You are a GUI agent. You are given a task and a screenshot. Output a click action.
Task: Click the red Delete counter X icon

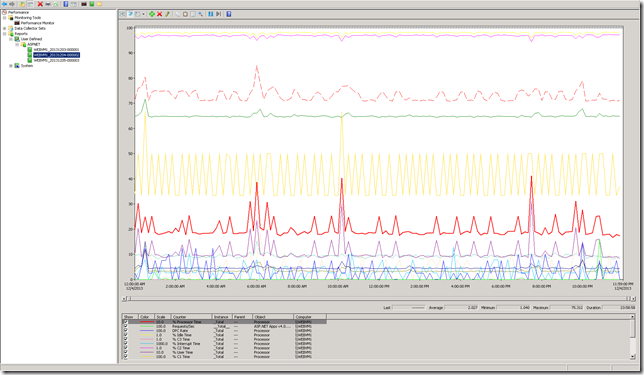[x=160, y=14]
